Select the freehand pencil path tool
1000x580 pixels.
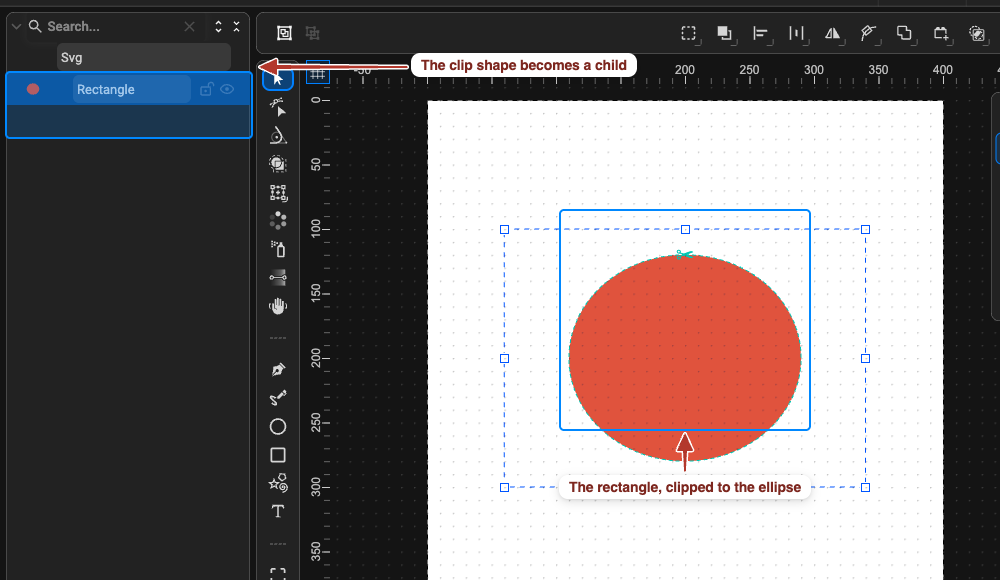(277, 398)
